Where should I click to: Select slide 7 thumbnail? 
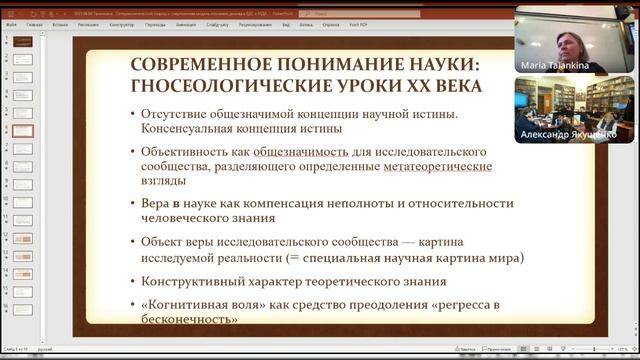point(22,149)
